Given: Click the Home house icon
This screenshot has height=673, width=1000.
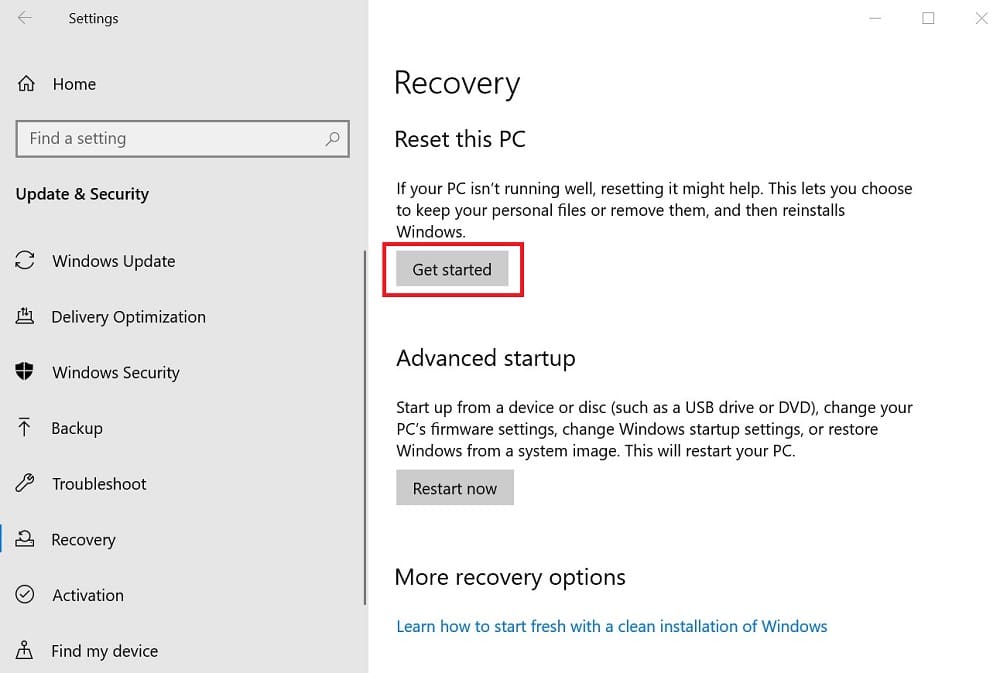Looking at the screenshot, I should (x=26, y=84).
